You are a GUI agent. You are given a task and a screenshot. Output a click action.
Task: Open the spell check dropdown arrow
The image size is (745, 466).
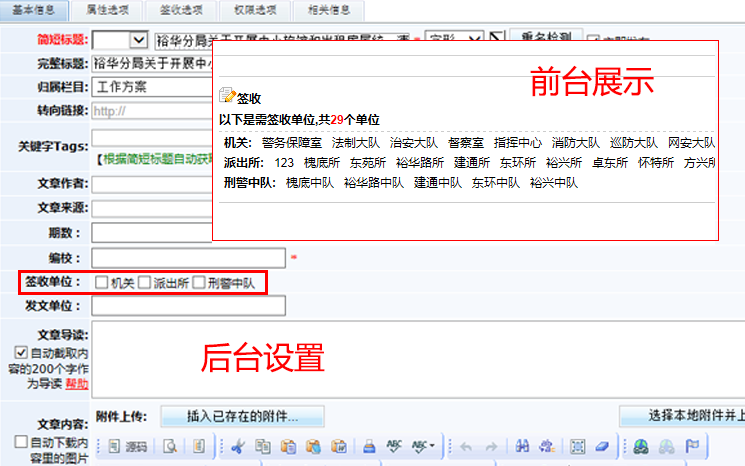[430, 446]
